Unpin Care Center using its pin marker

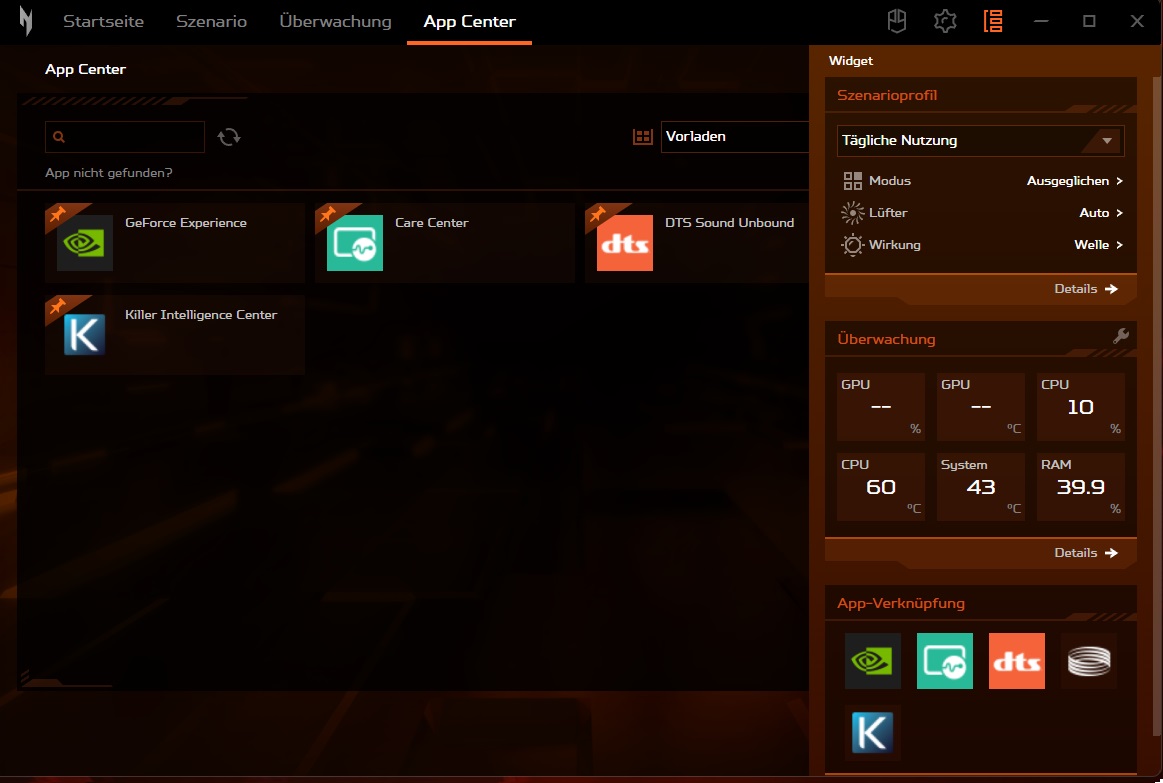pyautogui.click(x=327, y=214)
